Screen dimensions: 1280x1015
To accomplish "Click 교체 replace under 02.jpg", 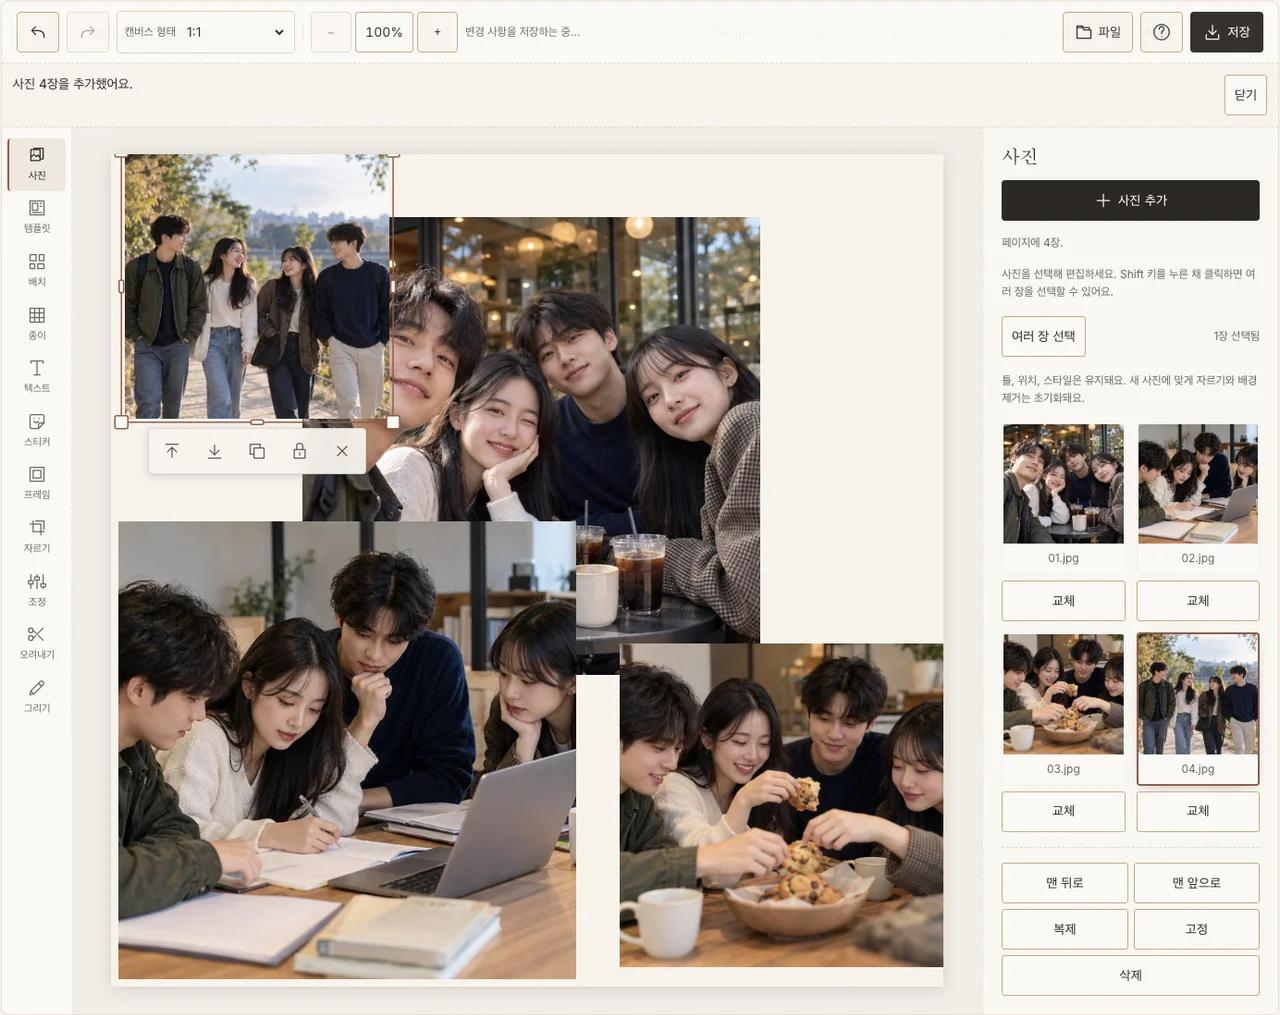I will (x=1198, y=601).
